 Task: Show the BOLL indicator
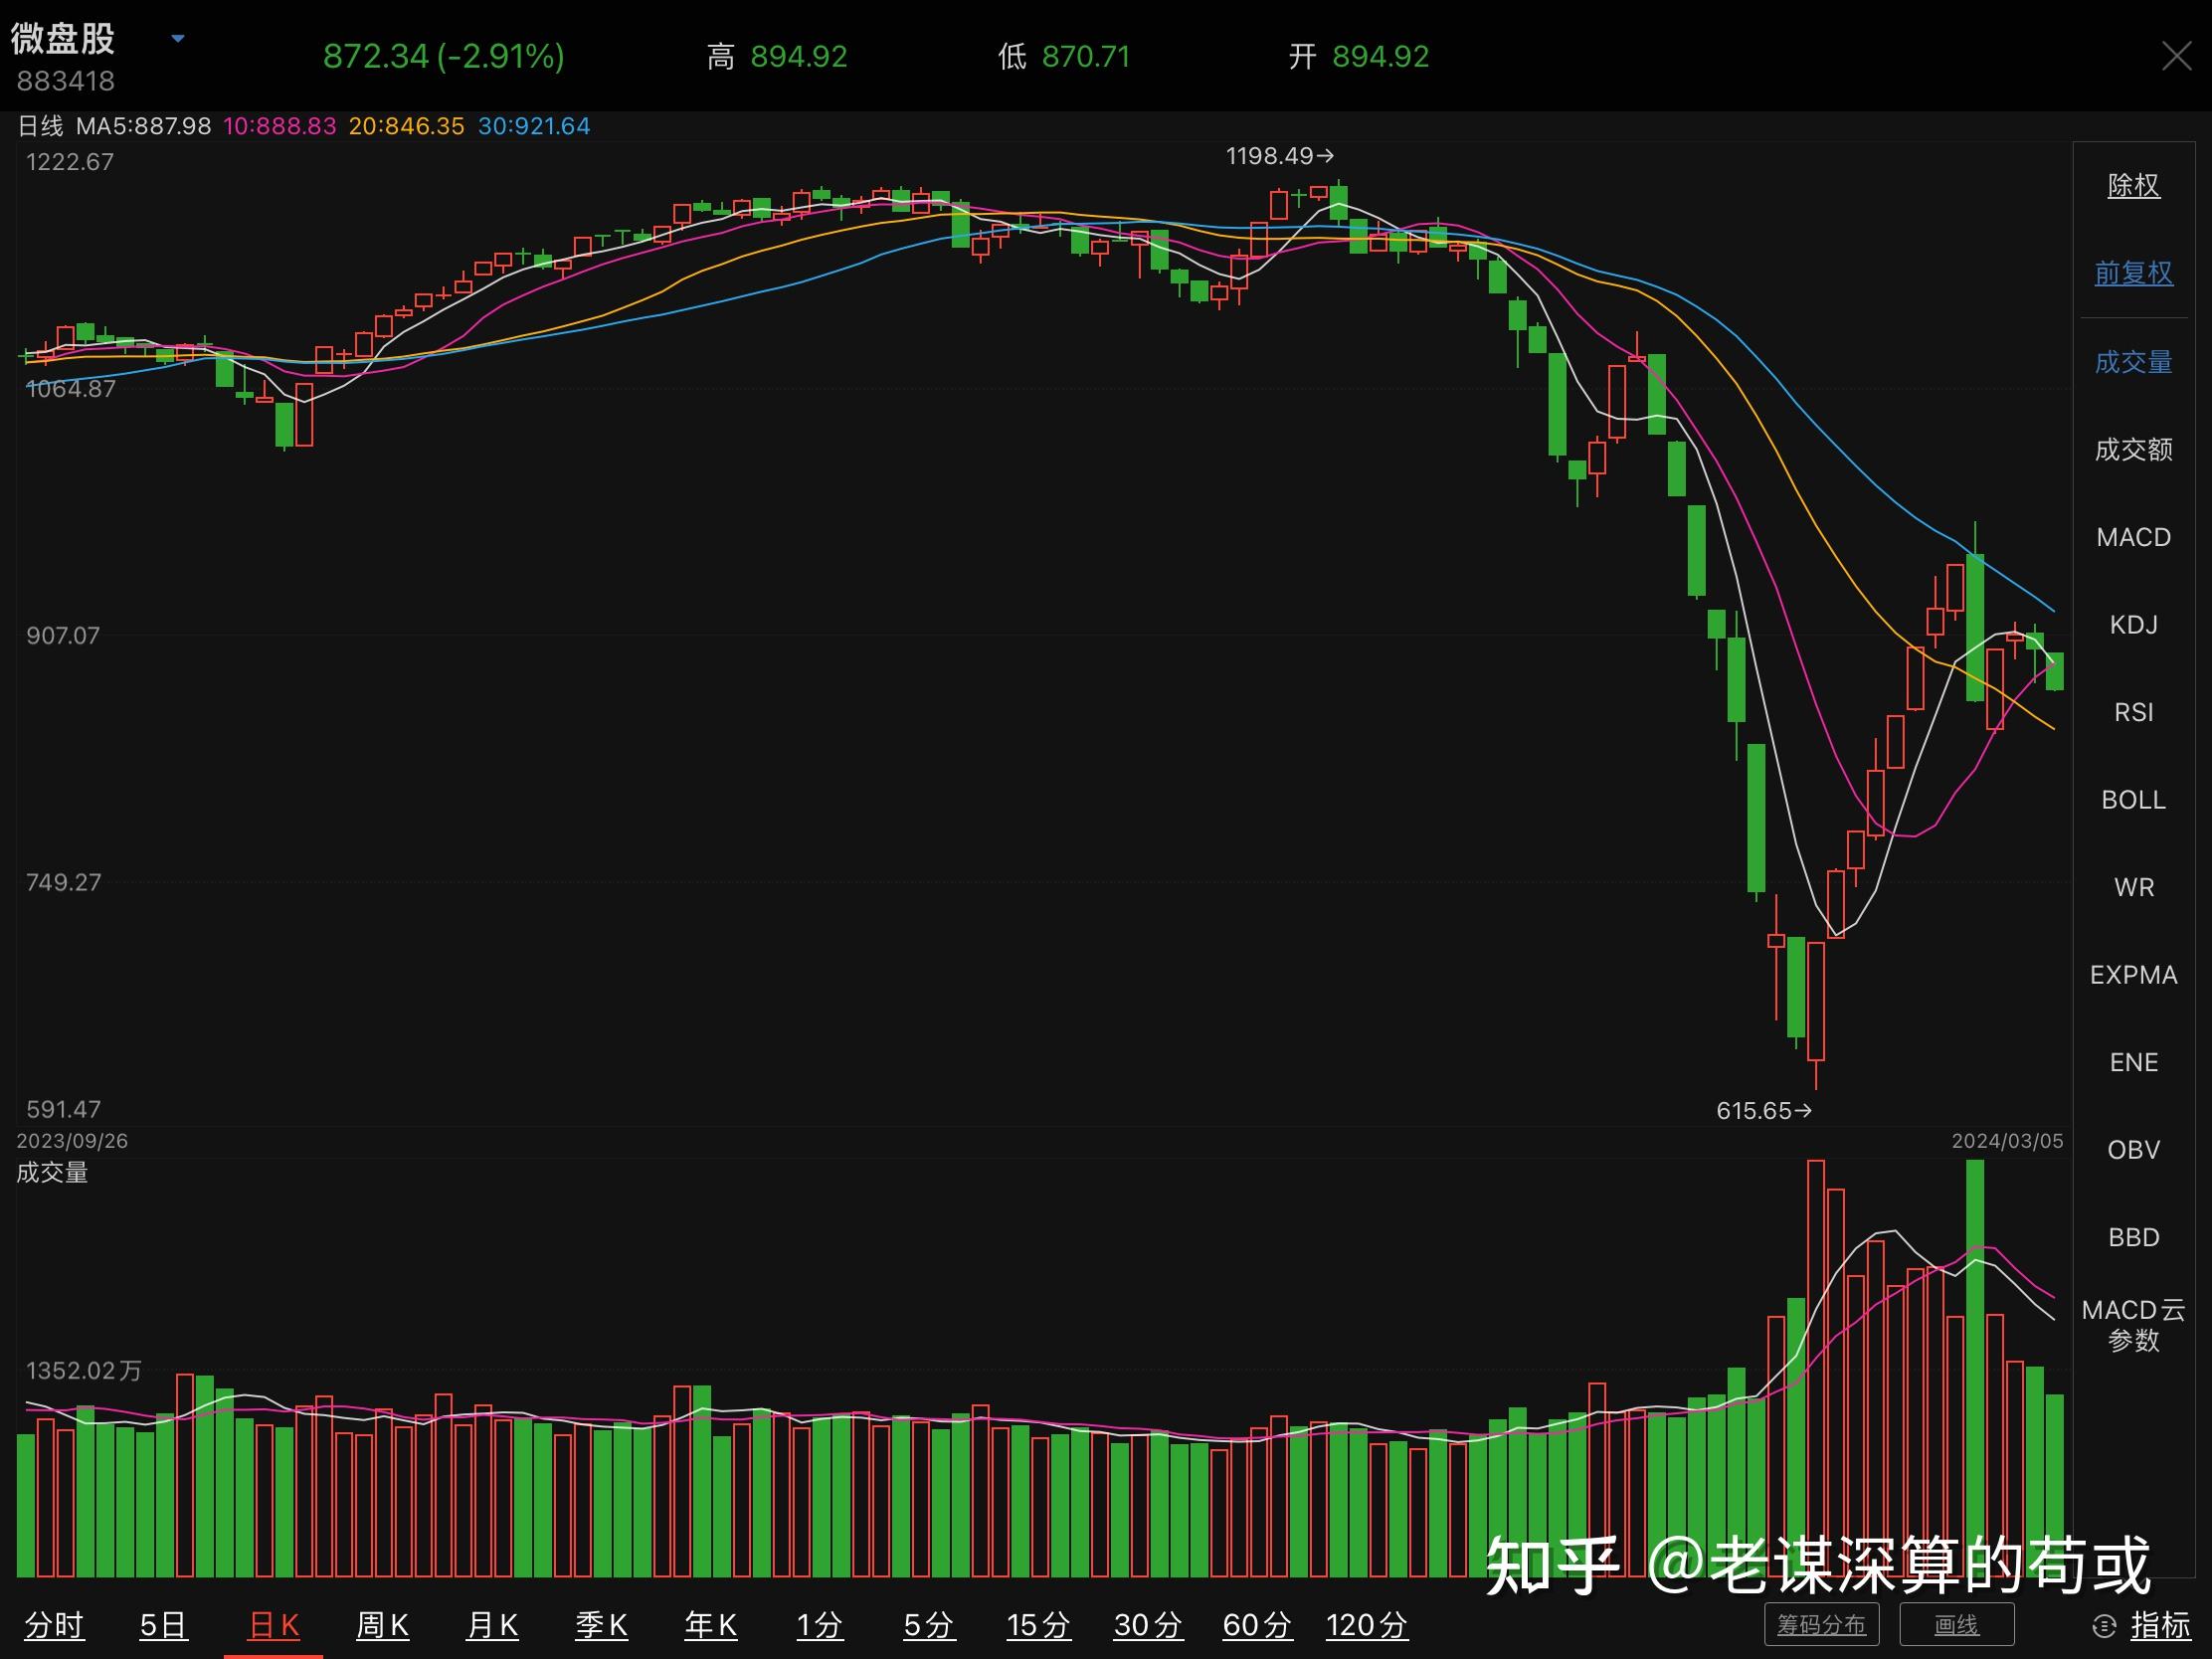[x=2133, y=800]
